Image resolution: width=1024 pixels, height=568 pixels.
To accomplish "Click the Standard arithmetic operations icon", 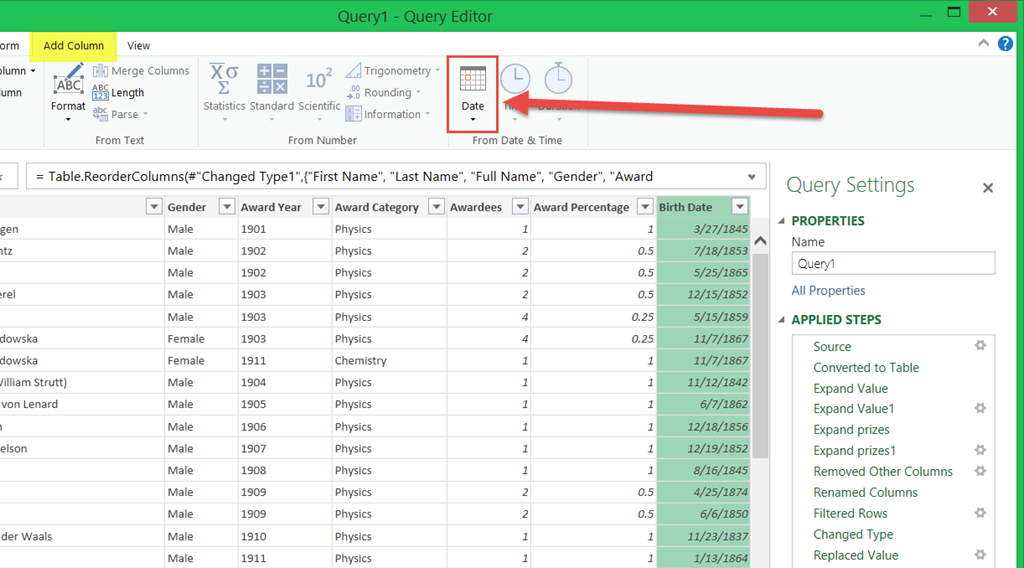I will 271,78.
